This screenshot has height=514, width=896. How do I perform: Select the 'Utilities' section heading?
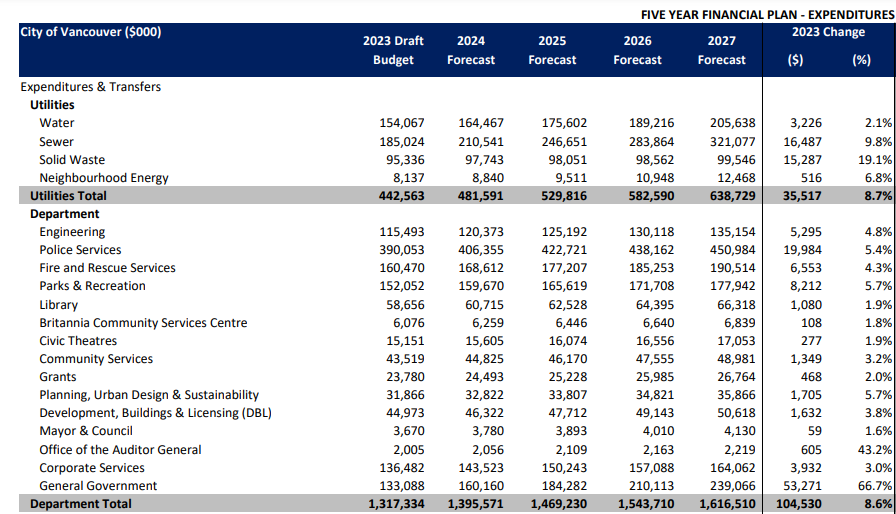click(x=52, y=105)
